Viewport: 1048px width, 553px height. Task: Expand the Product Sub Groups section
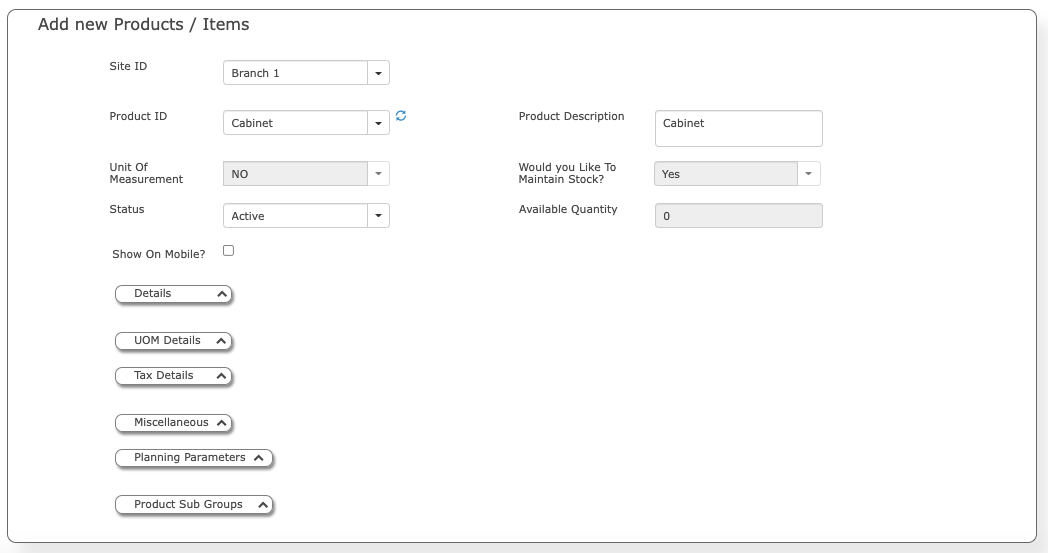pyautogui.click(x=194, y=505)
